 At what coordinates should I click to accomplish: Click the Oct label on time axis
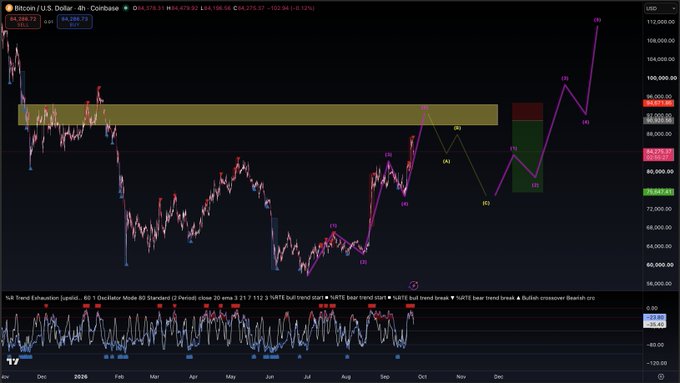422,376
